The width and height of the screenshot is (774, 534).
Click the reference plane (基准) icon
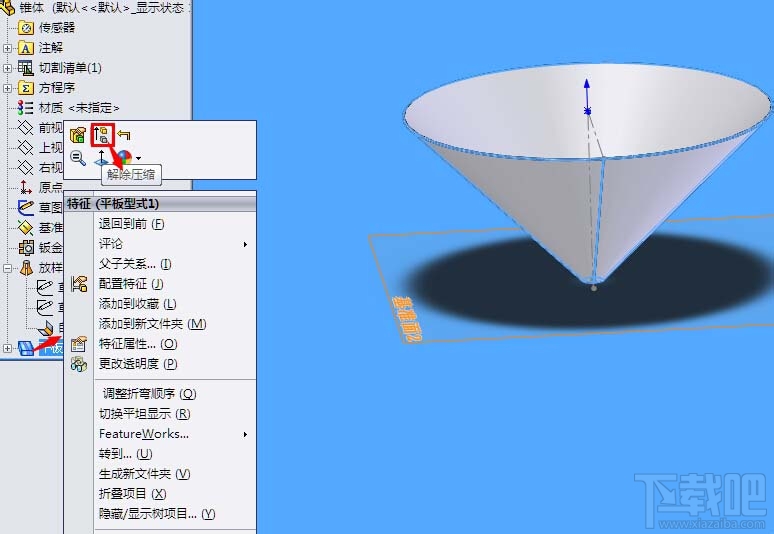pos(26,228)
